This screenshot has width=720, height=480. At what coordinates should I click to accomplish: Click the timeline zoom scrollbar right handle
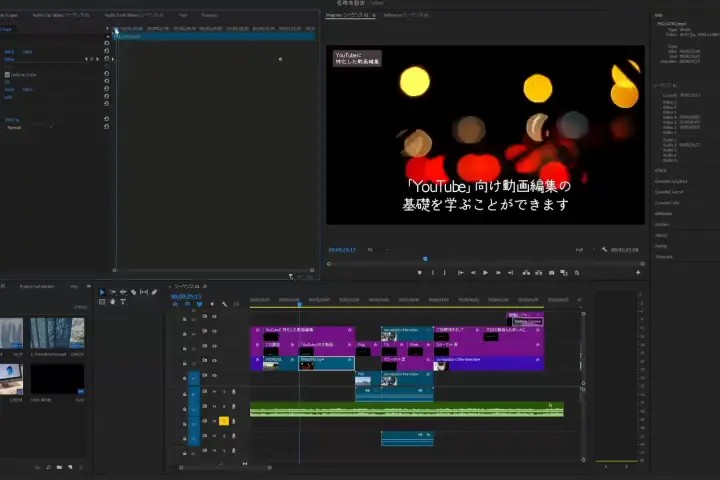(x=270, y=468)
